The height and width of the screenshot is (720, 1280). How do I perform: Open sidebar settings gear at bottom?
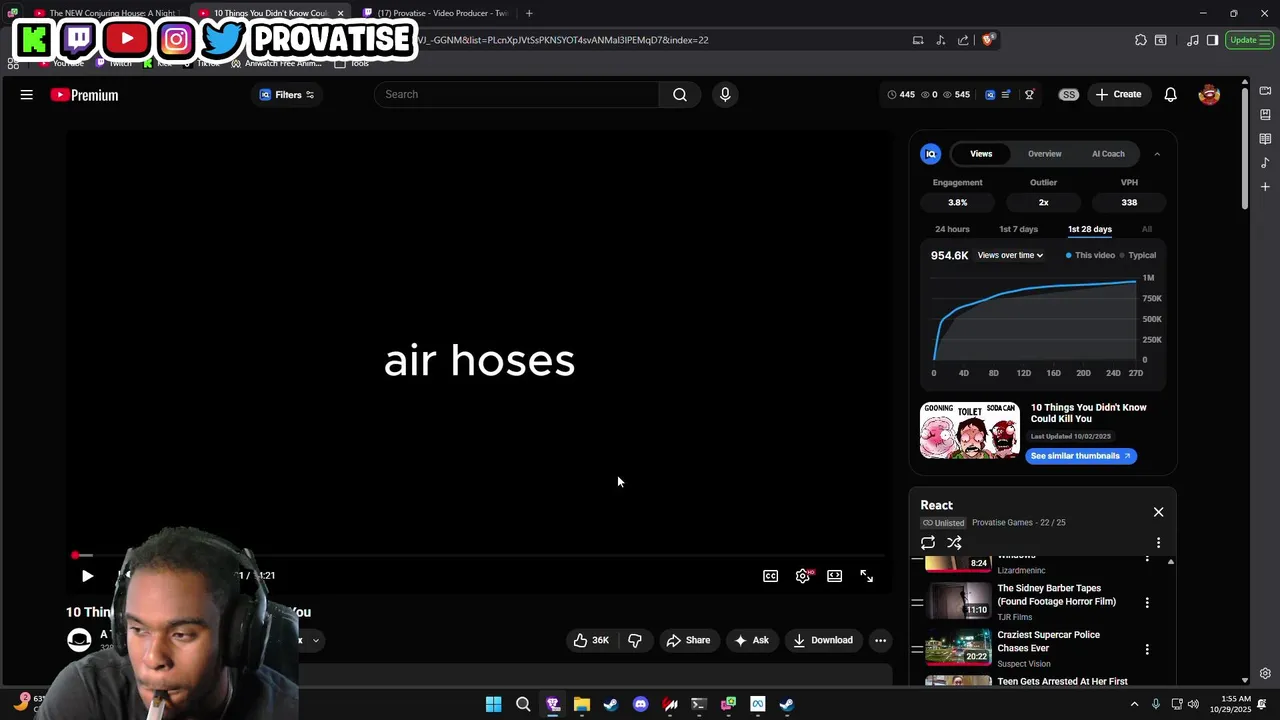point(1265,674)
